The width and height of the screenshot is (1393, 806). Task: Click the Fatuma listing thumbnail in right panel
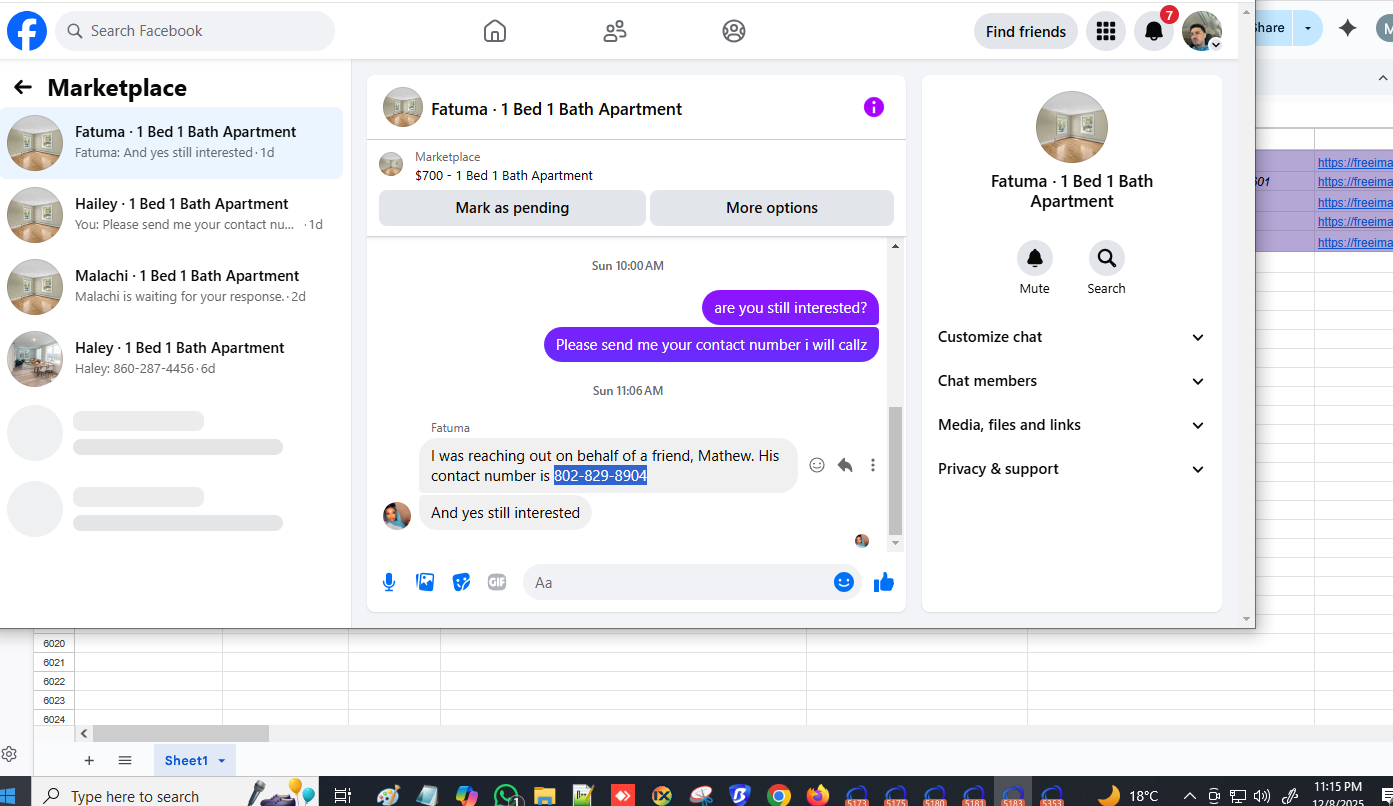1072,127
